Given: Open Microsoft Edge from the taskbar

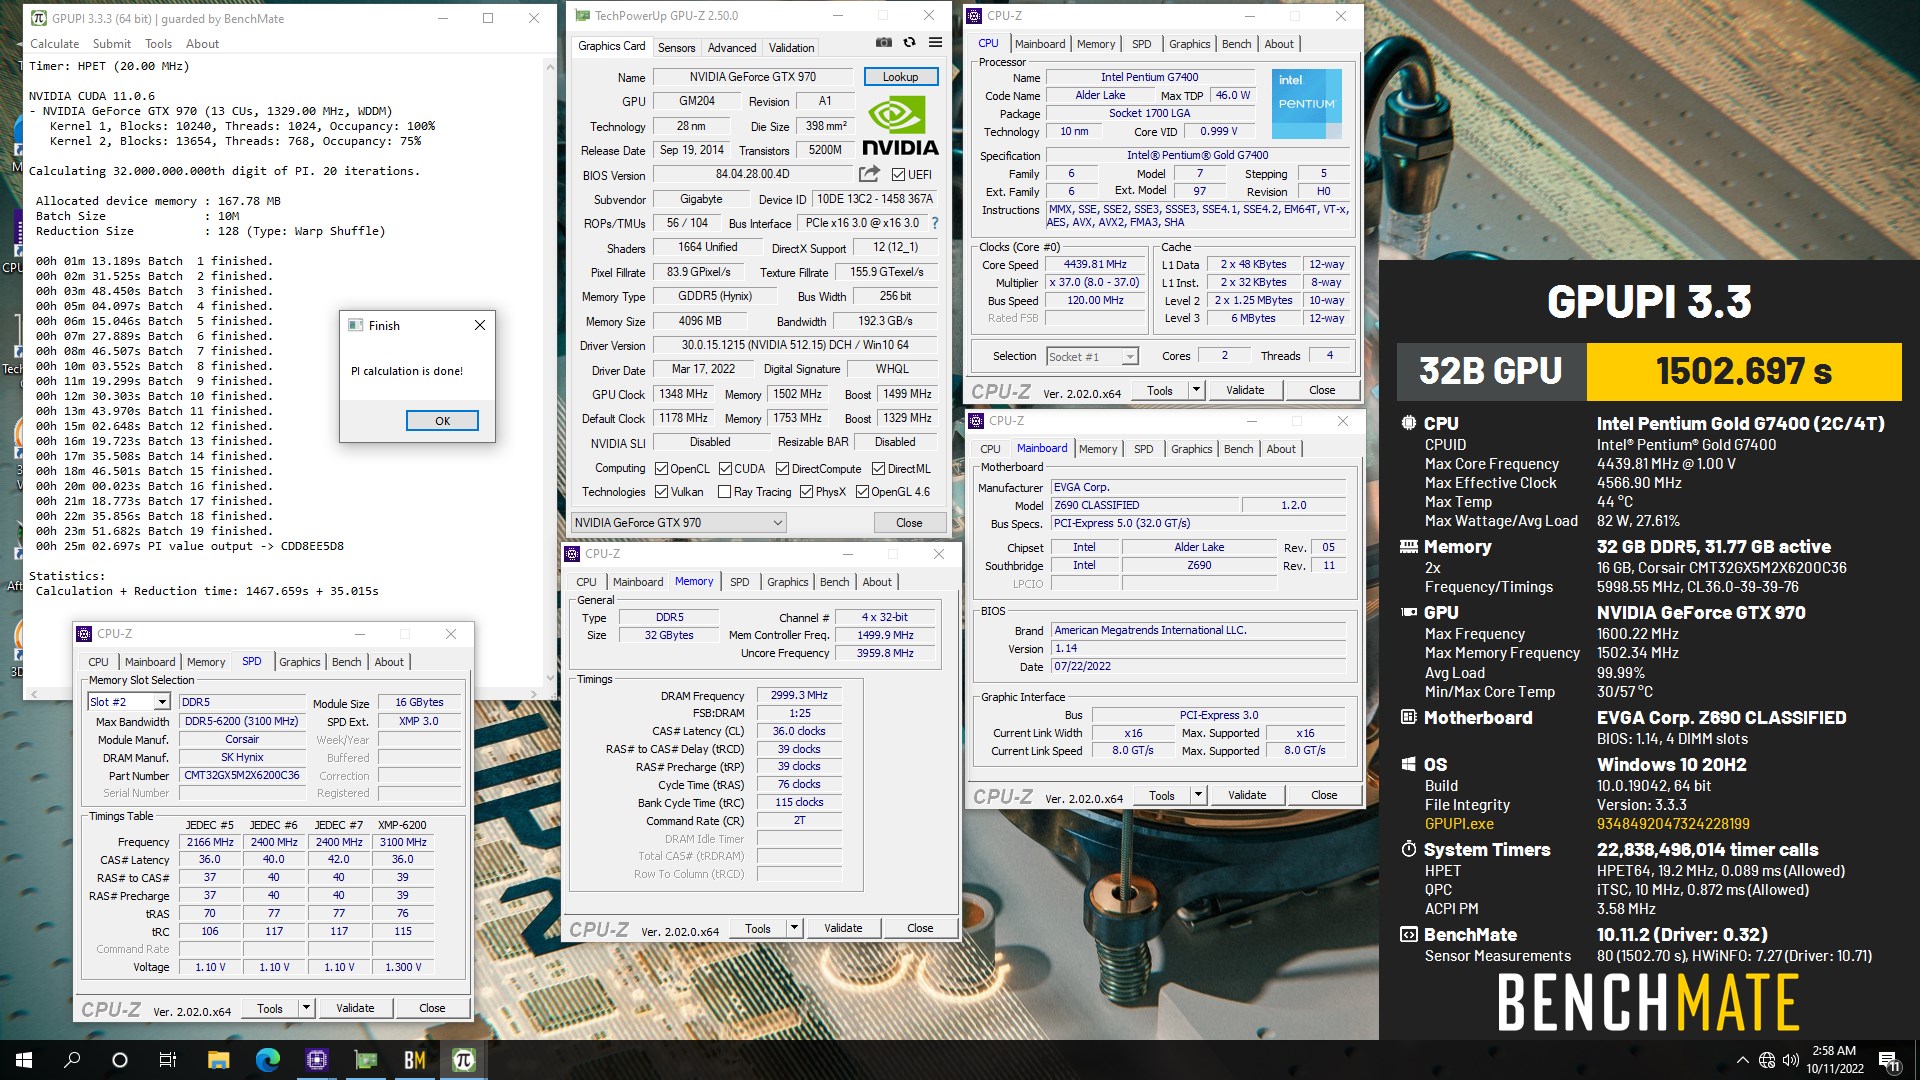Looking at the screenshot, I should [267, 1060].
